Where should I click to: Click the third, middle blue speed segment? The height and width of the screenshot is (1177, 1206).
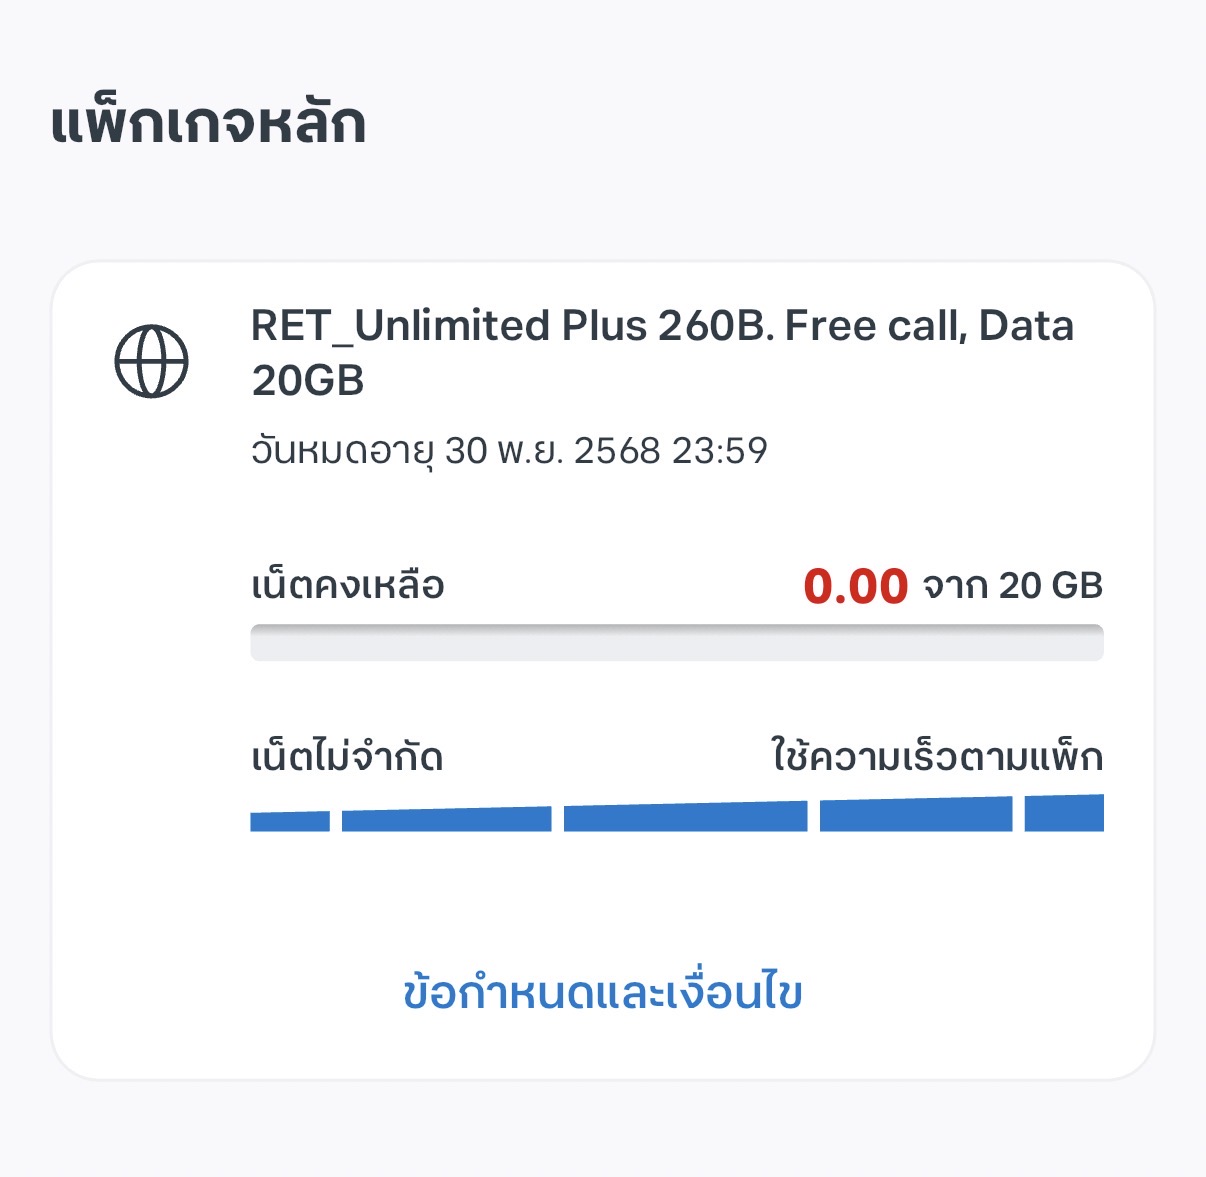(685, 816)
